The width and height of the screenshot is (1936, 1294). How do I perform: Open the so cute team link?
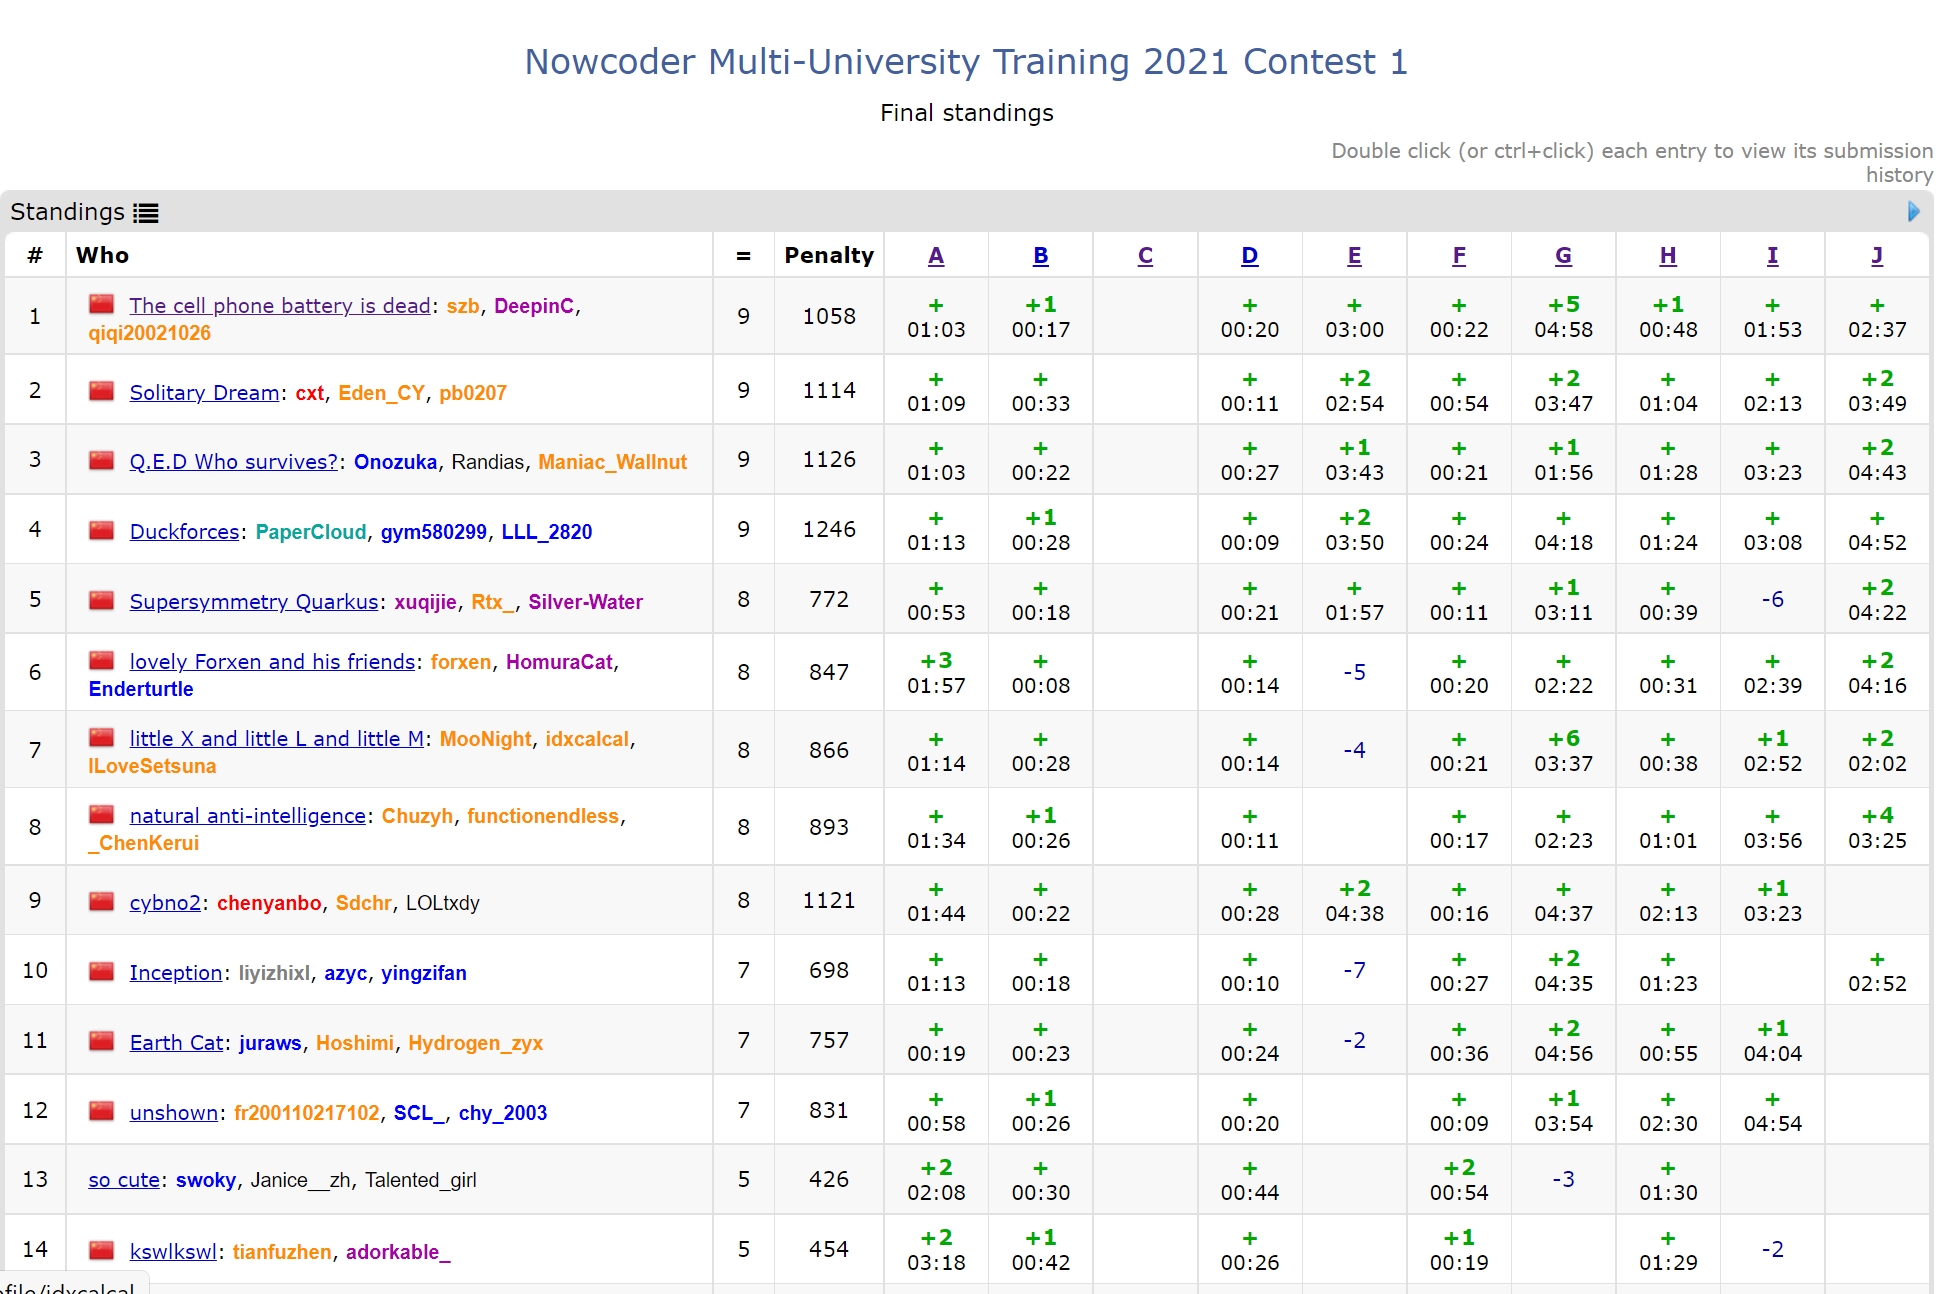(124, 1180)
